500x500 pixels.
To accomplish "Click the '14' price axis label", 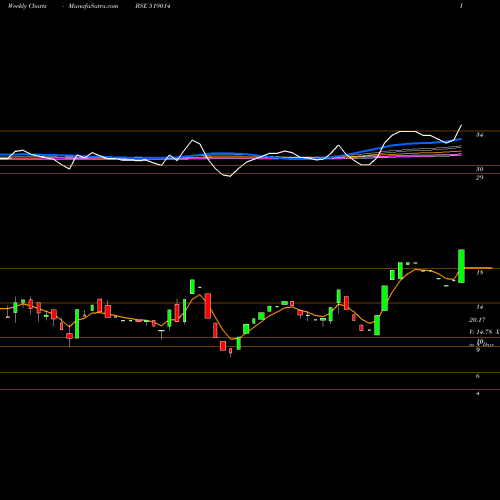I will 479,307.
